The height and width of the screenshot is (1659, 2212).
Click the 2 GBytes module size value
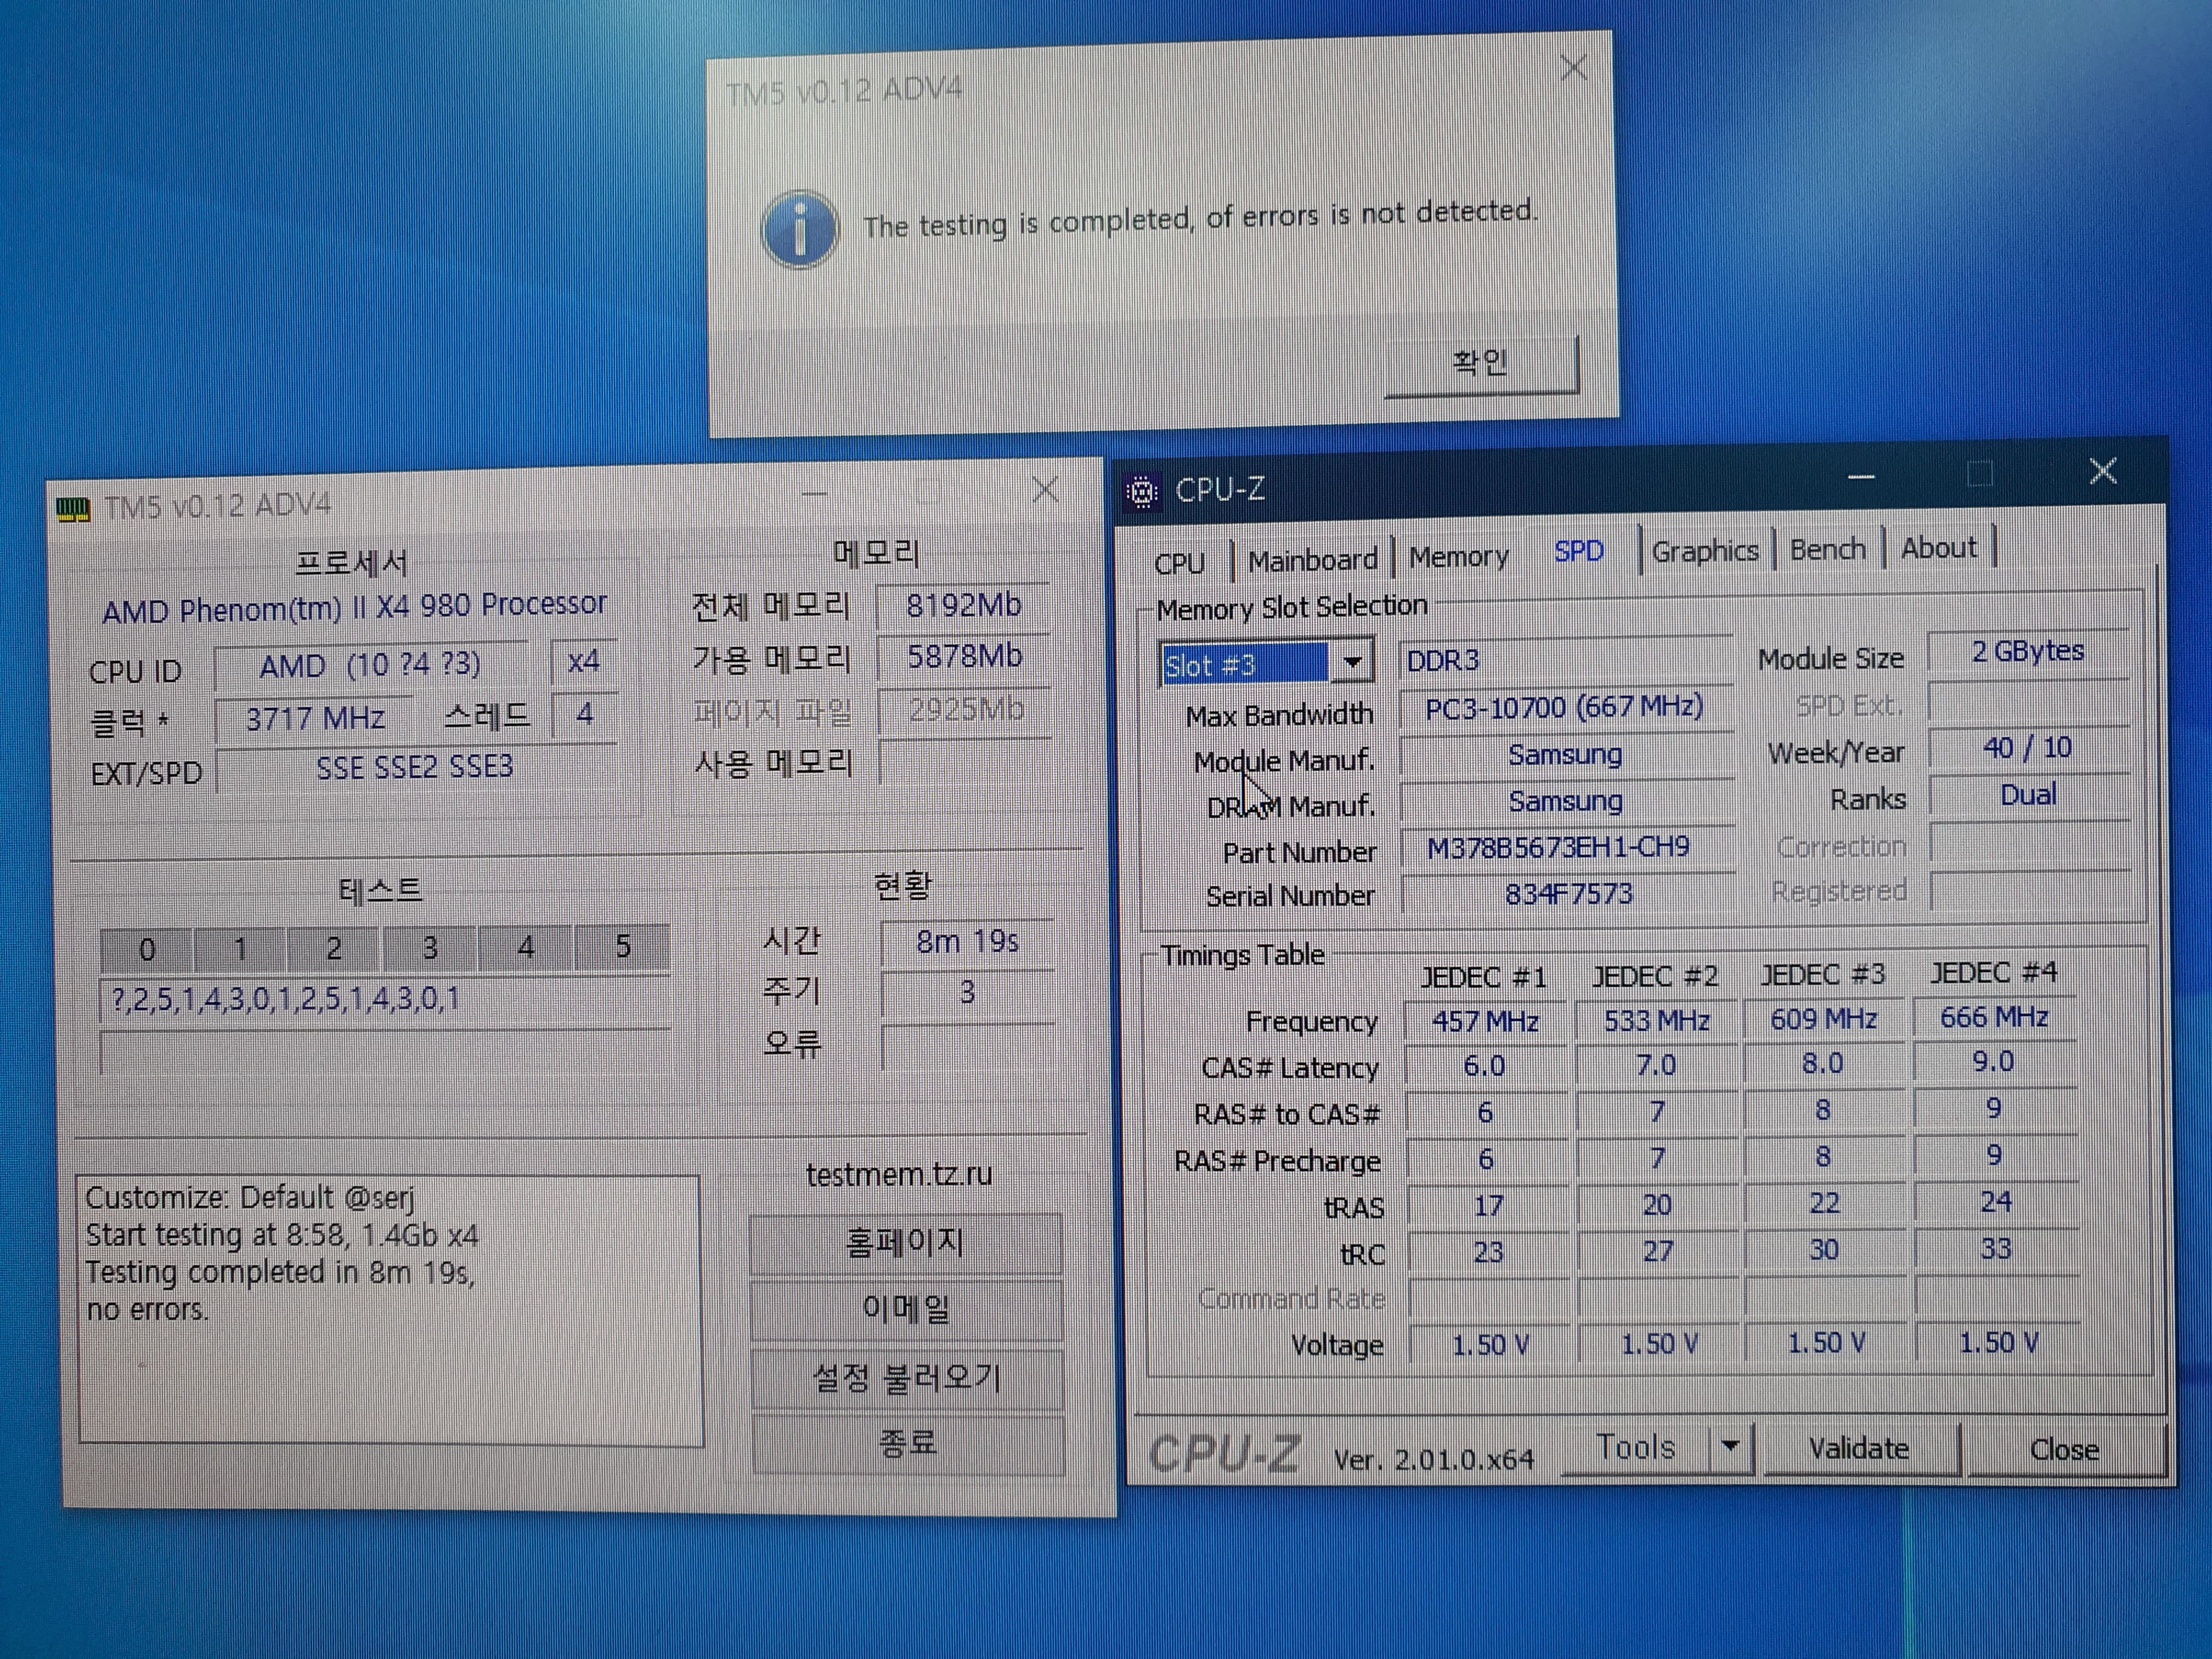click(2027, 652)
